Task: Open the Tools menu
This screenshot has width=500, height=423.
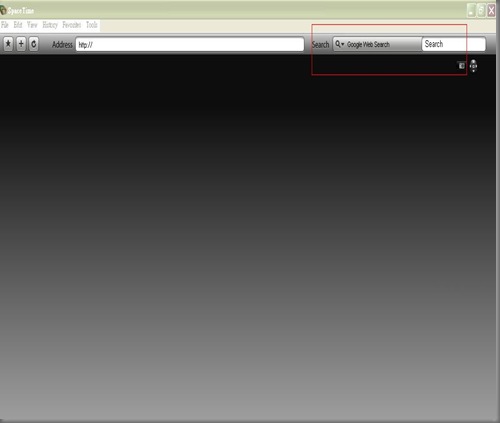Action: click(92, 25)
